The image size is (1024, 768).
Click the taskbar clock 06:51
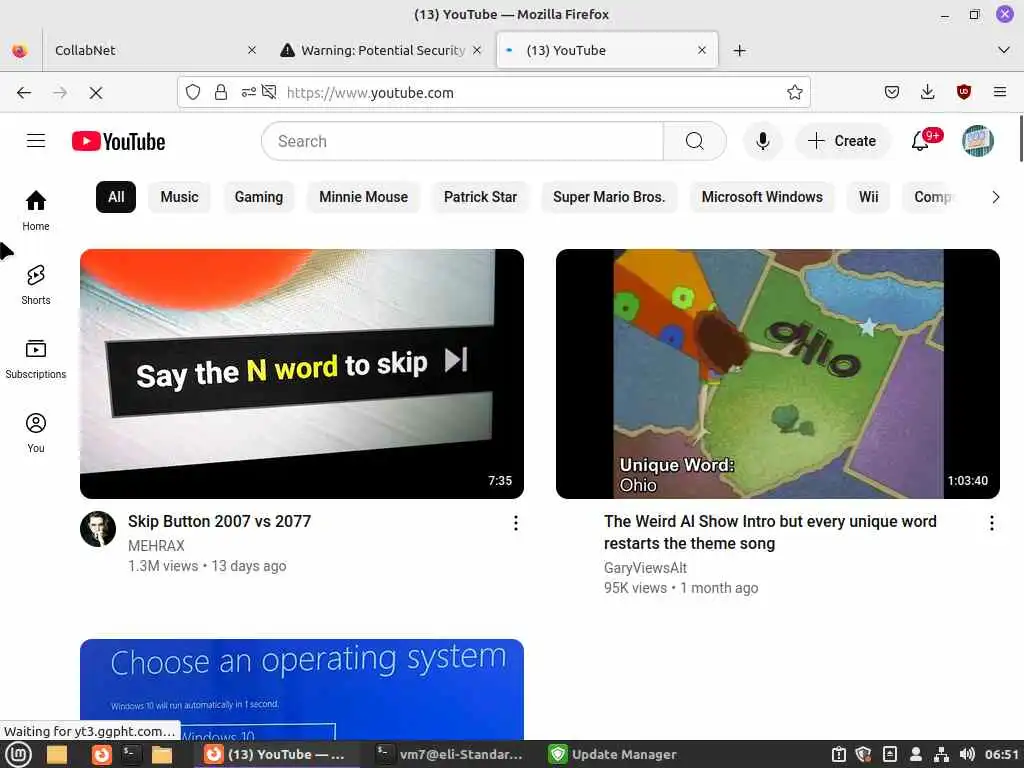tap(1001, 754)
